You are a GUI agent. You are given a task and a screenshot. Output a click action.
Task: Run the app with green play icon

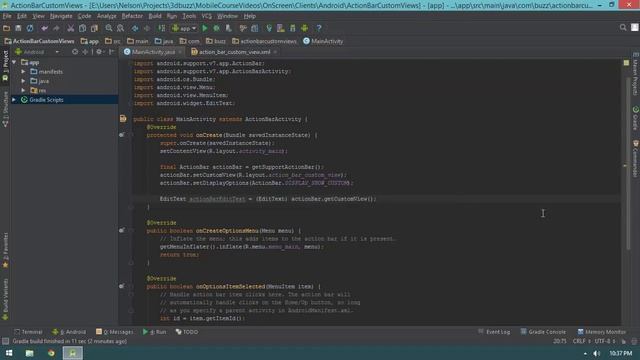[x=205, y=28]
